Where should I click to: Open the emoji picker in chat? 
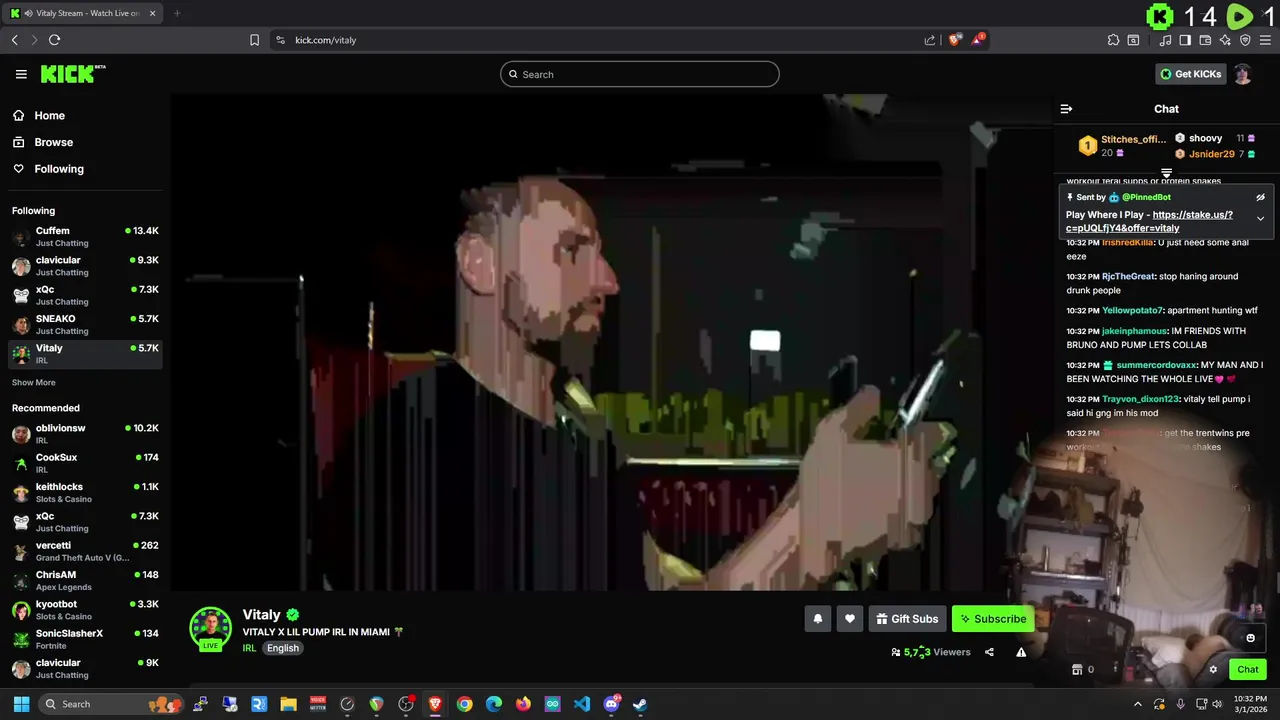(1250, 638)
